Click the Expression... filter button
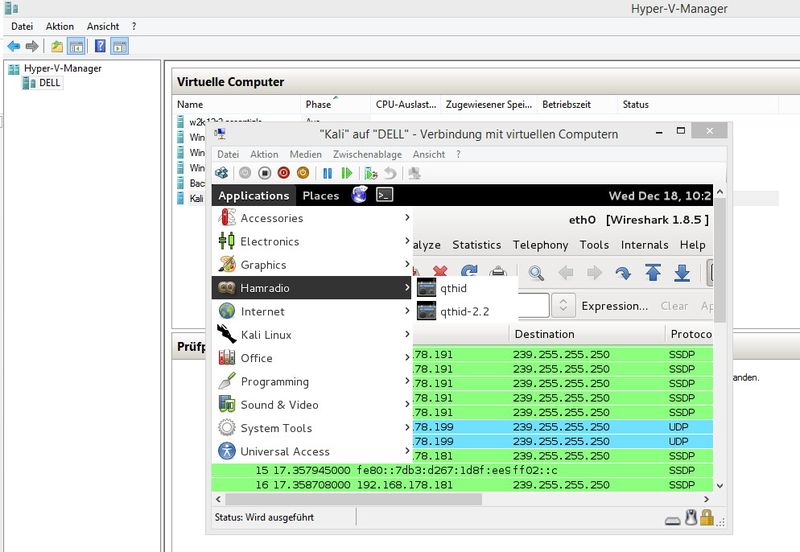The height and width of the screenshot is (552, 800). point(614,306)
